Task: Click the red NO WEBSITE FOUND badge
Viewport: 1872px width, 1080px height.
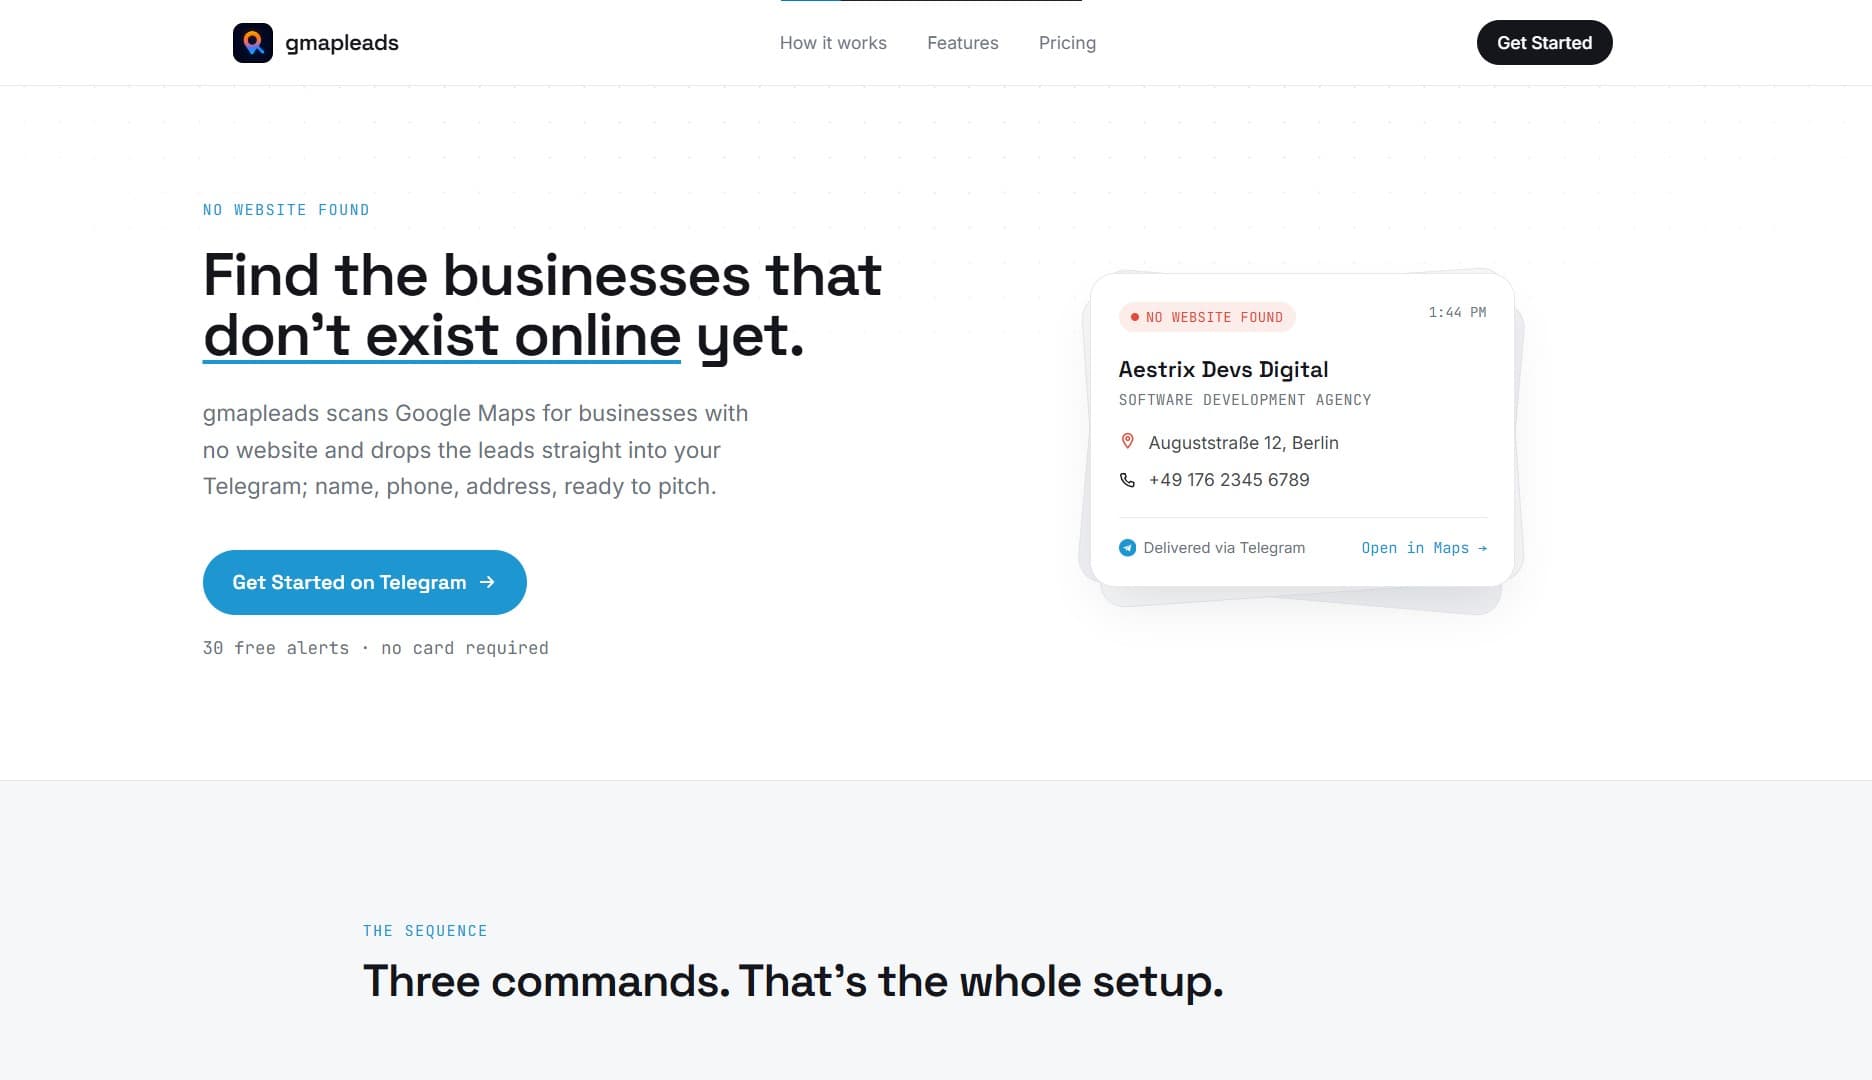Action: click(1207, 317)
